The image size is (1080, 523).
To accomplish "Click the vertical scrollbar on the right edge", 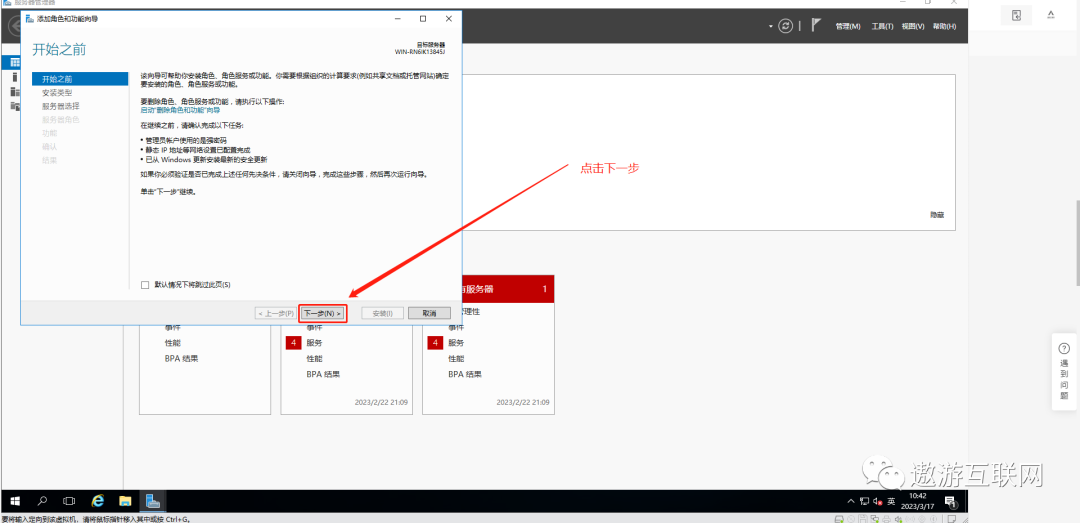I will [1077, 242].
